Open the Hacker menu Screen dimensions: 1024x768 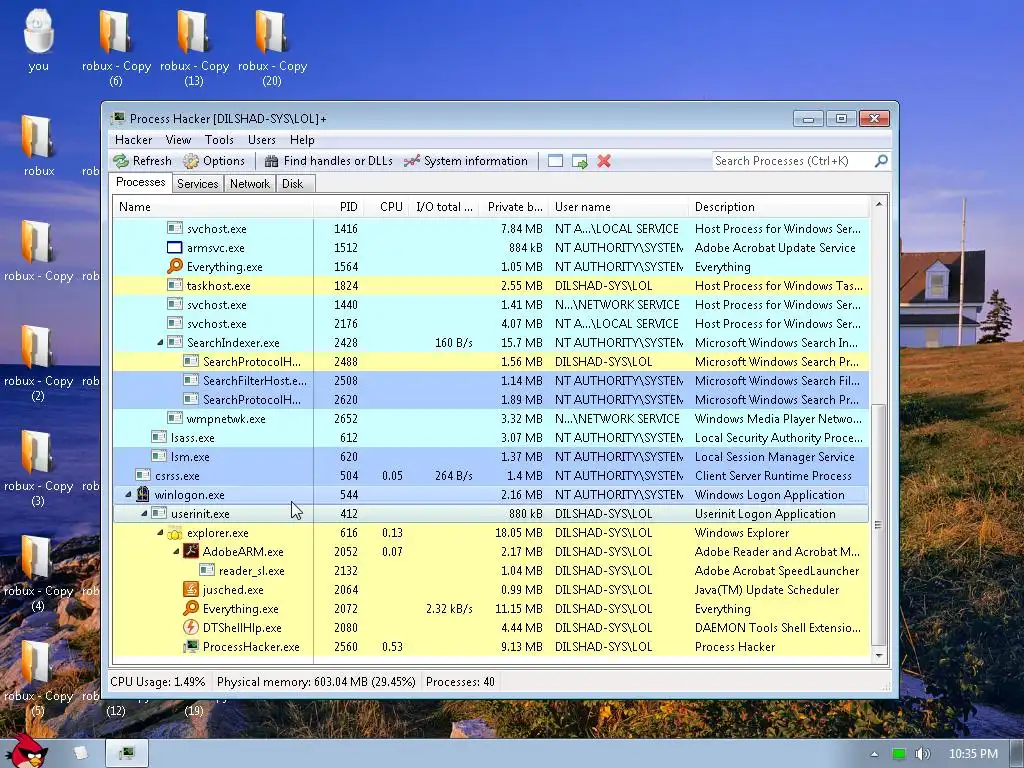point(133,140)
